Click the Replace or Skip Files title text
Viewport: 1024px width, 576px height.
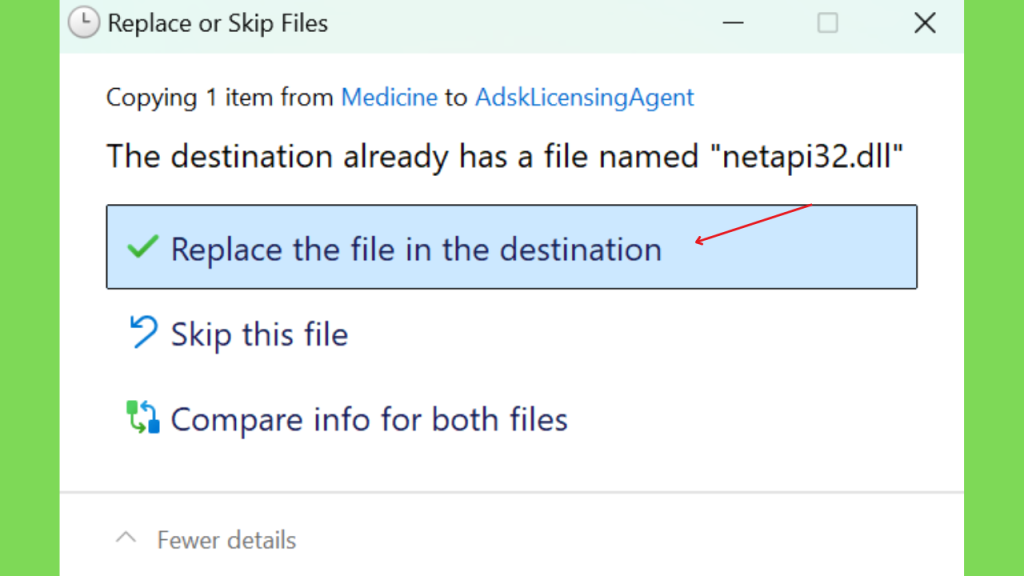pos(217,23)
